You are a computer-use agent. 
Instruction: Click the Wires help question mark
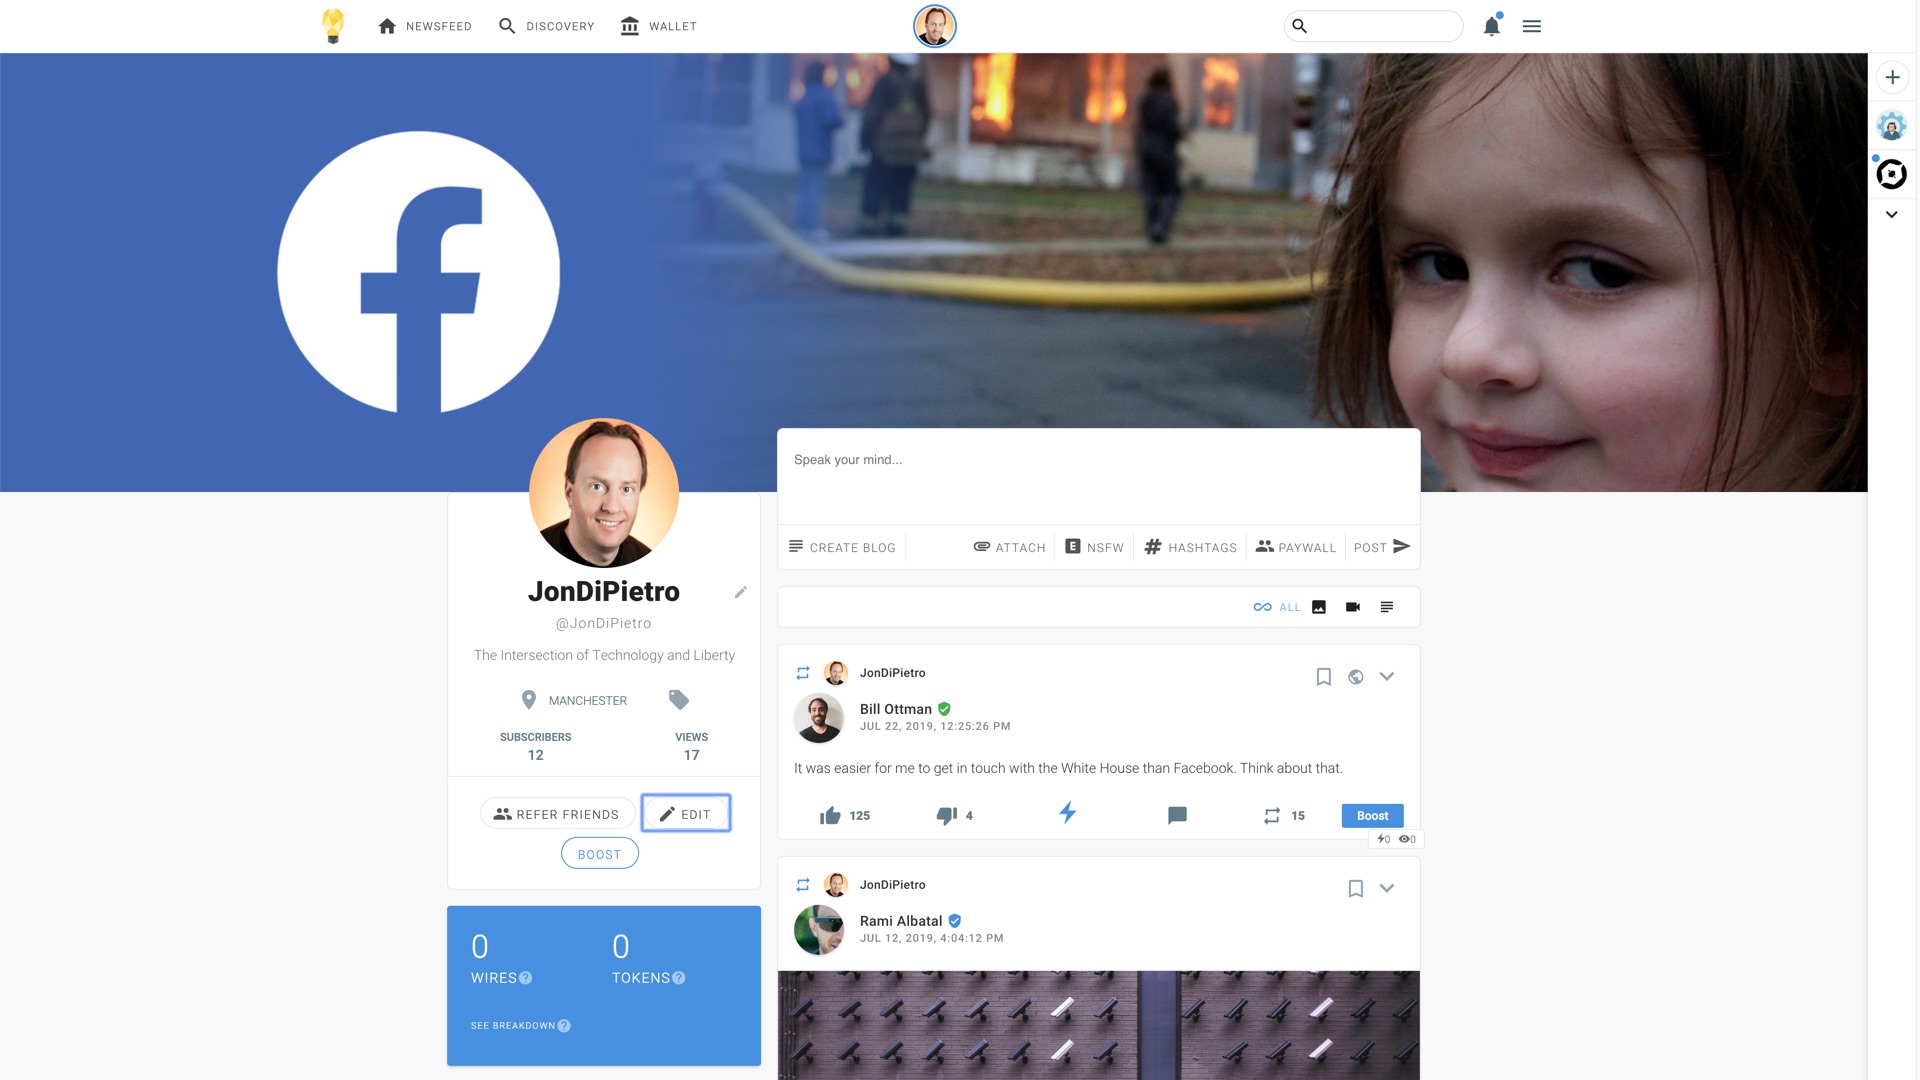pos(526,978)
